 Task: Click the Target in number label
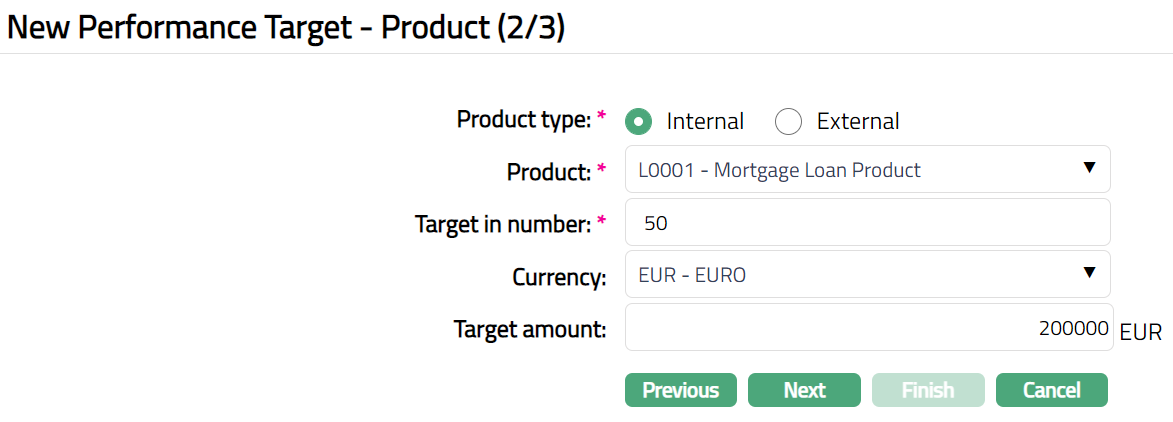pyautogui.click(x=503, y=224)
